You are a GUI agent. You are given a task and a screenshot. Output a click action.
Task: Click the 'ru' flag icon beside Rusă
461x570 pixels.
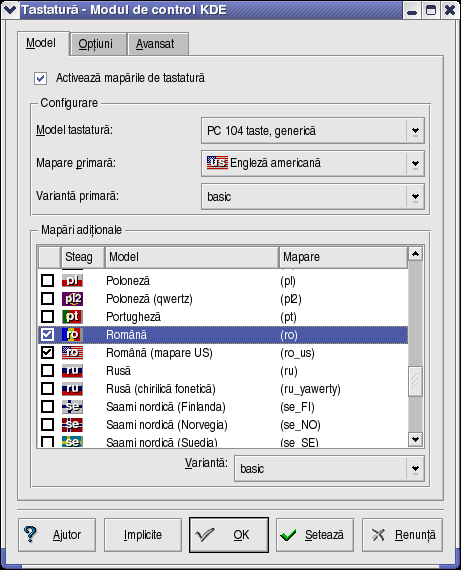tap(72, 370)
